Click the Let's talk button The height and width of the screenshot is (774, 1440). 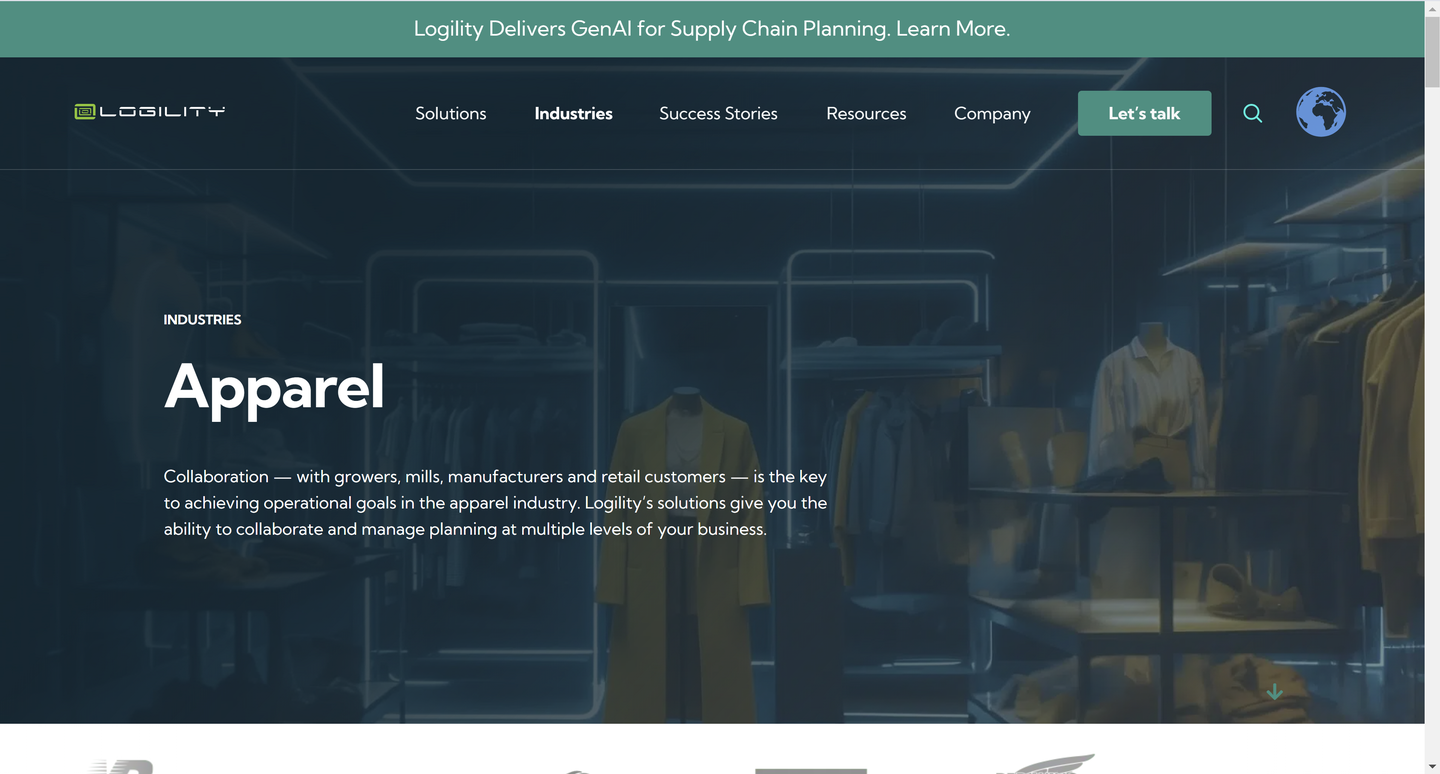click(x=1144, y=113)
